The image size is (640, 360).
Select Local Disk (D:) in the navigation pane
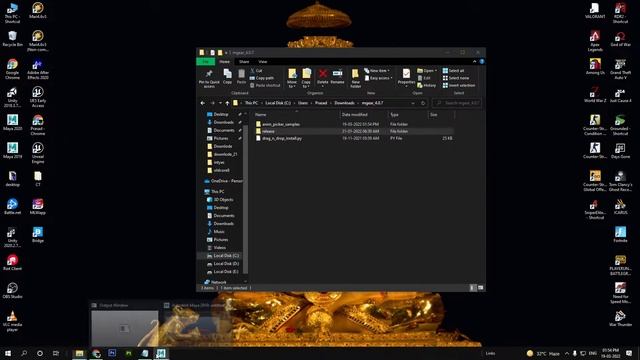226,264
